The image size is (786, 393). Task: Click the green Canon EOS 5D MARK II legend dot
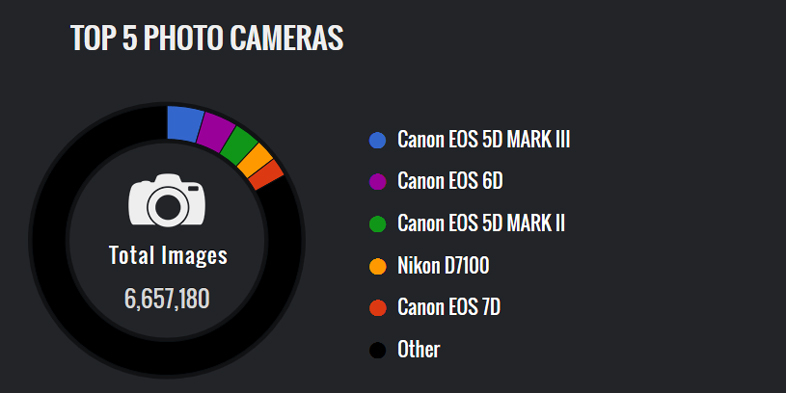click(x=377, y=224)
